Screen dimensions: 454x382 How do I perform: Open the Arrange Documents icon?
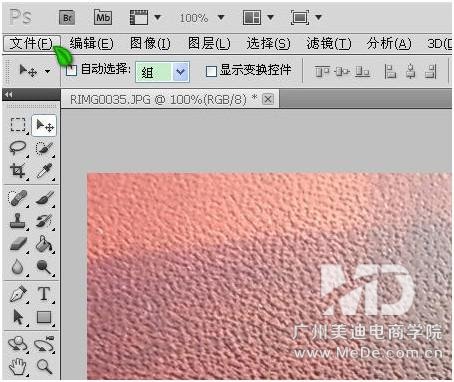pyautogui.click(x=252, y=17)
